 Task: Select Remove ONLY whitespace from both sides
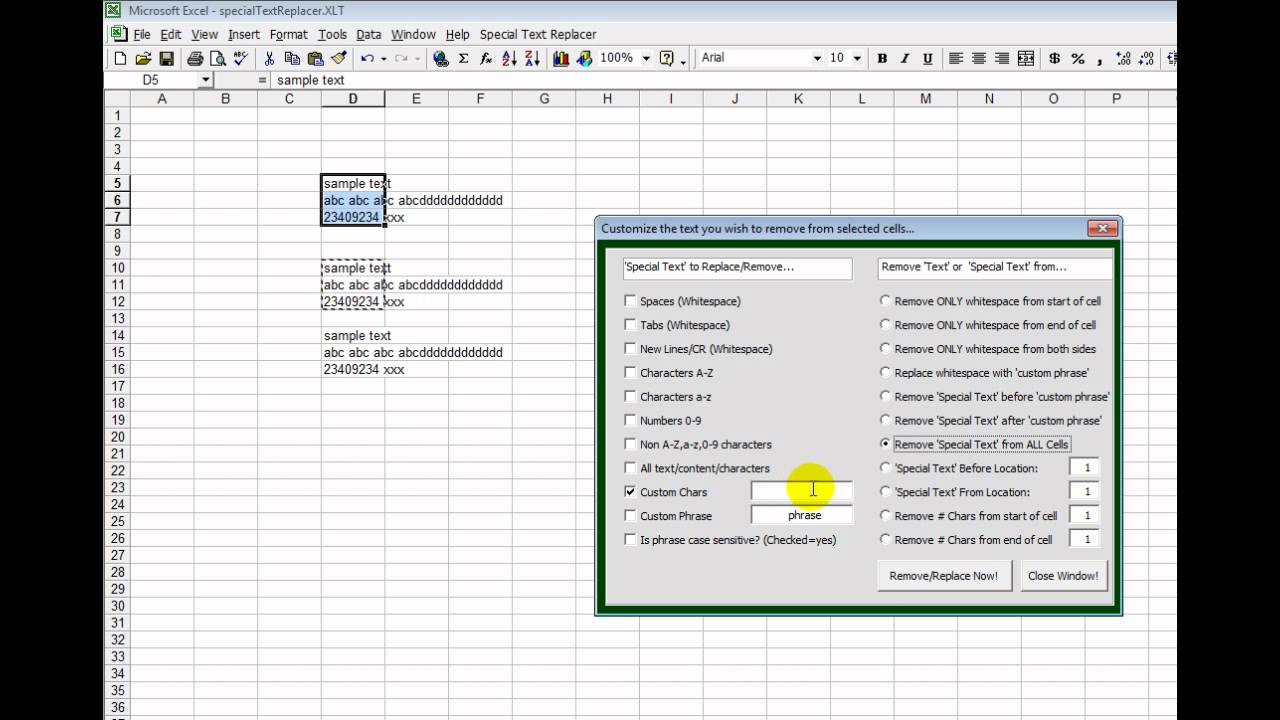(885, 349)
